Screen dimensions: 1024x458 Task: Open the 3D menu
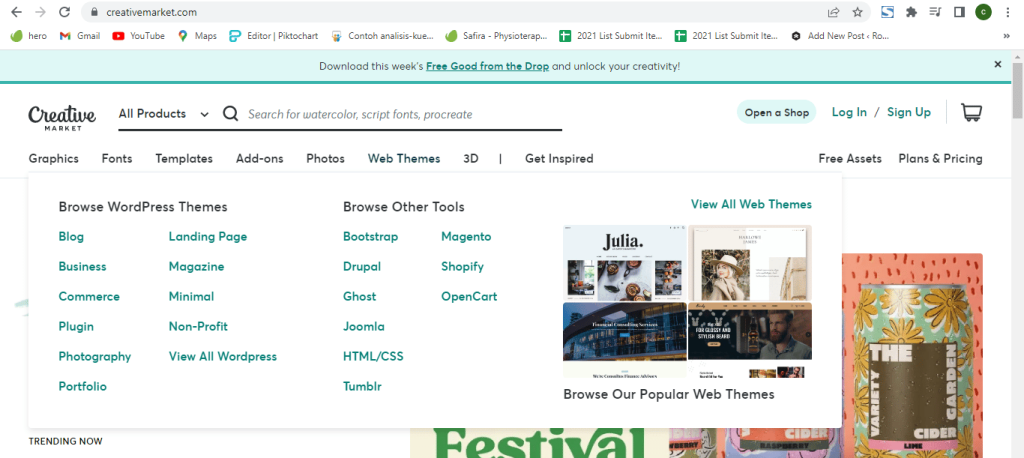click(x=471, y=159)
